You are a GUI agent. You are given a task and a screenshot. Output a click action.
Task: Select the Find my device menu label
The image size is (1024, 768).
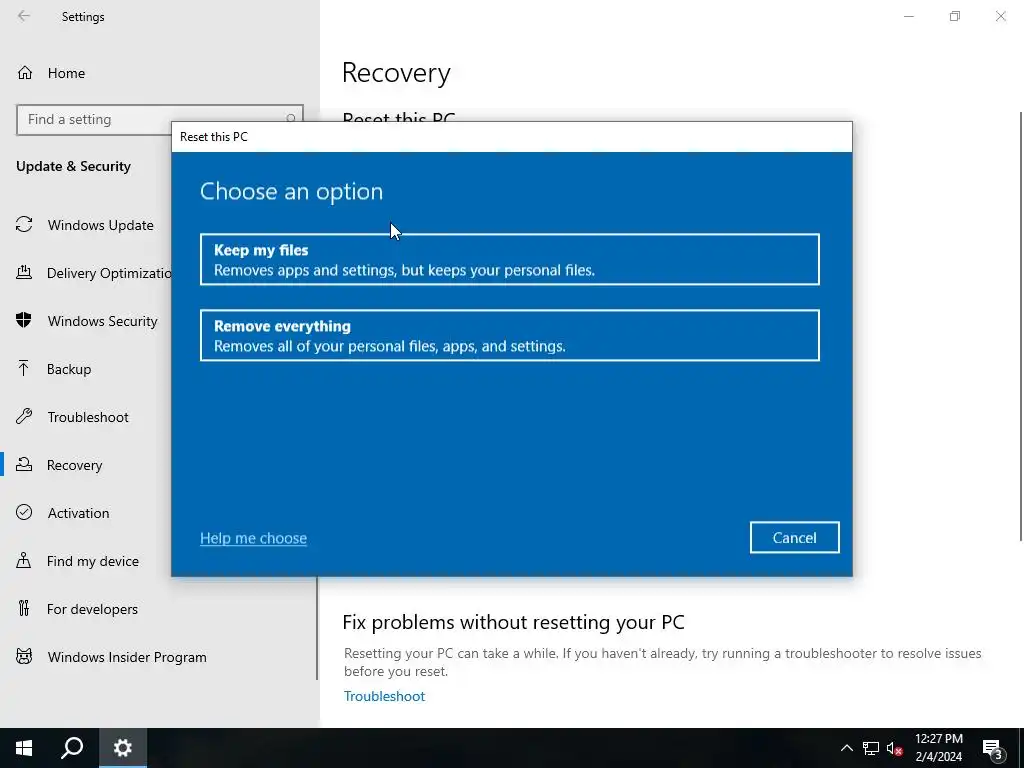pyautogui.click(x=93, y=561)
